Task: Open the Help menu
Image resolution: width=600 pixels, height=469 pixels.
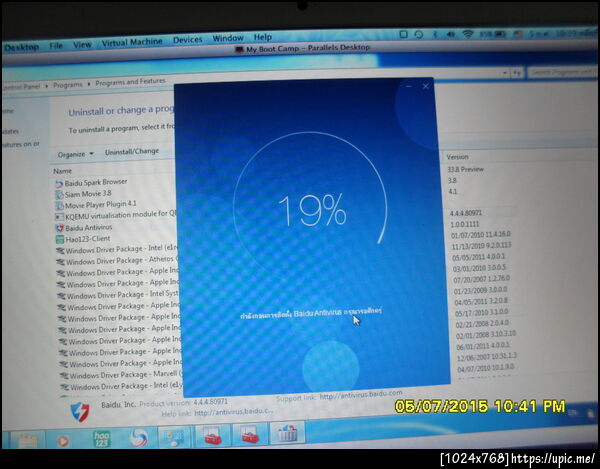Action: [x=262, y=37]
